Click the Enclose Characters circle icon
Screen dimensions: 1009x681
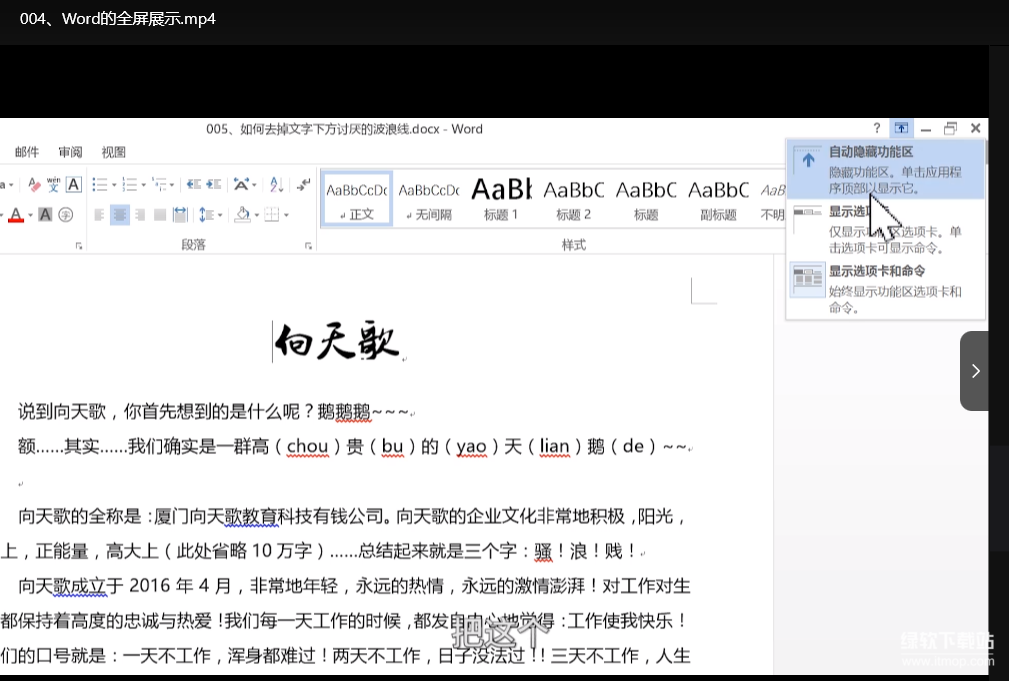66,215
